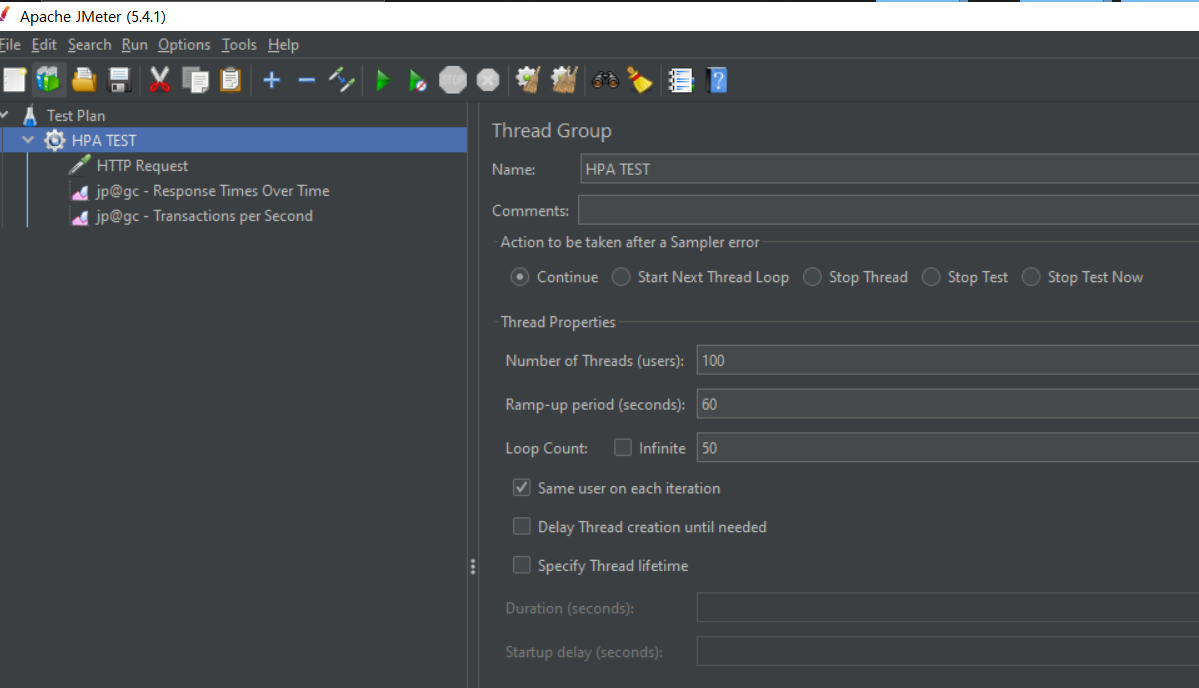Collapse the Test Plan tree node
The height and width of the screenshot is (688, 1199).
click(x=5, y=115)
